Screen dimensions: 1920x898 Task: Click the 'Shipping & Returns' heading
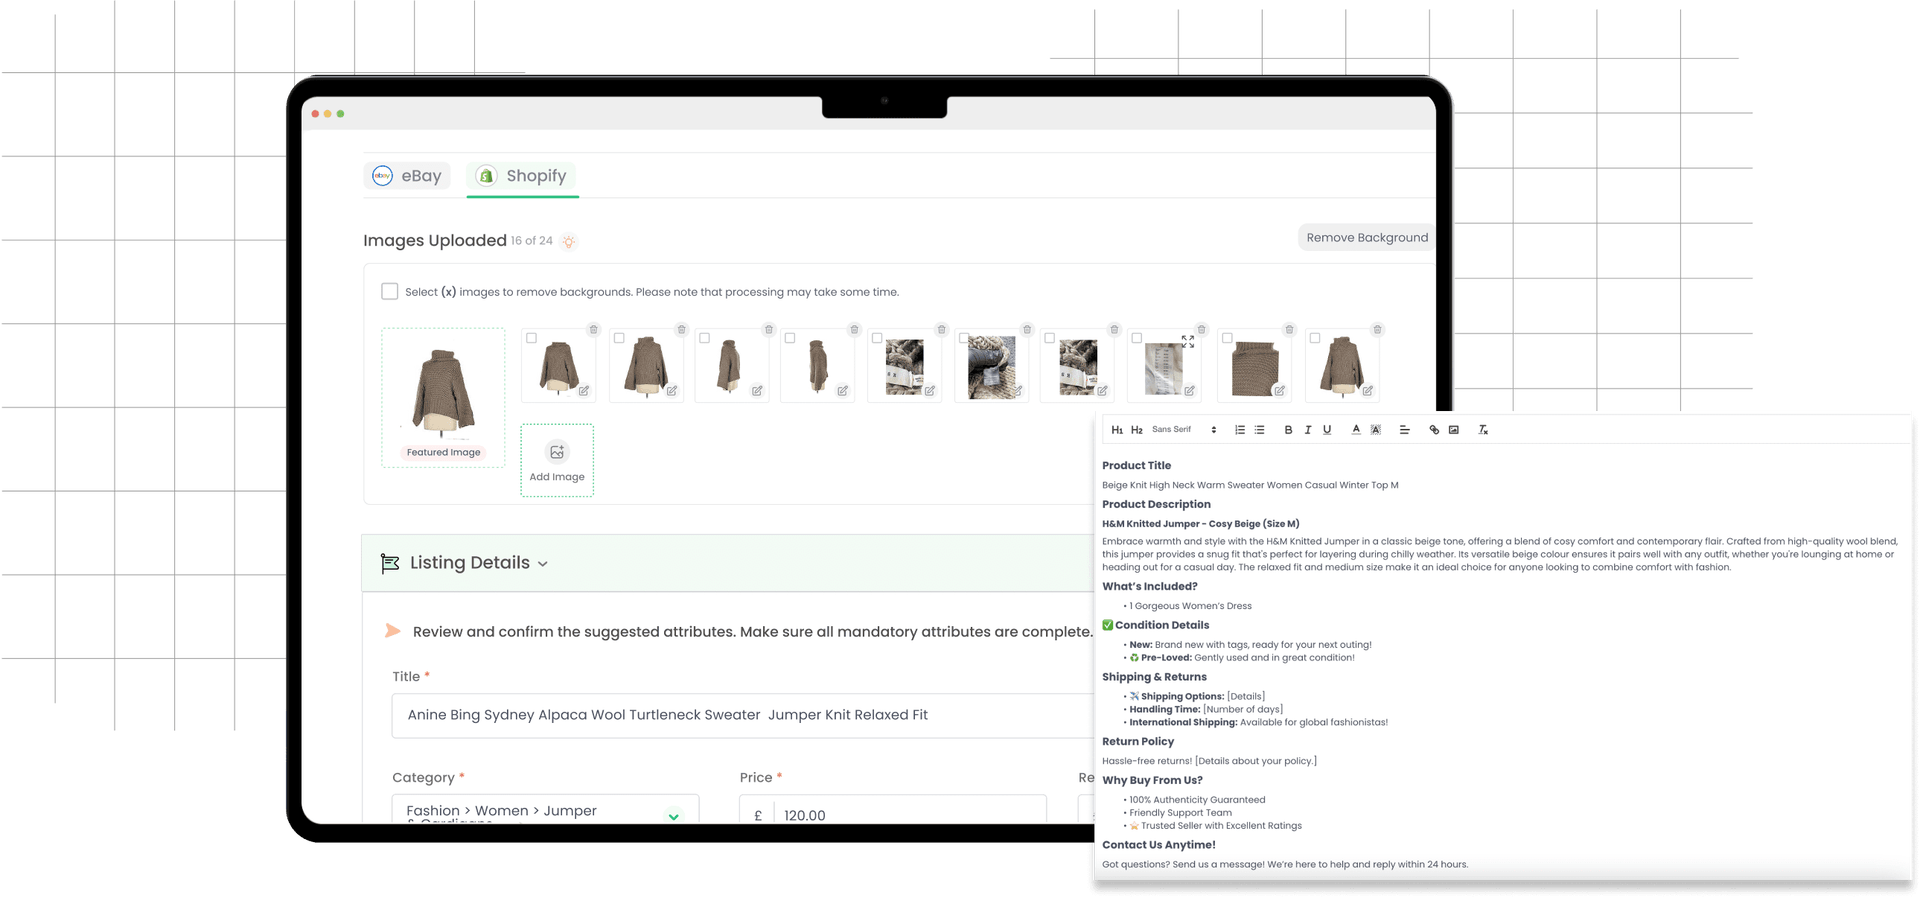pos(1154,677)
